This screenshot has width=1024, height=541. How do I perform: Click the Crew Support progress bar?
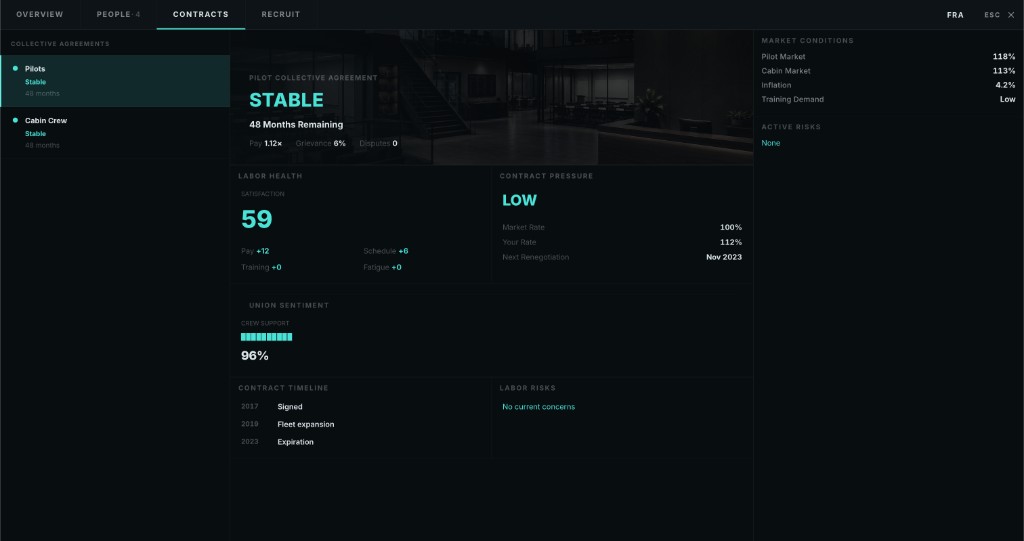266,337
